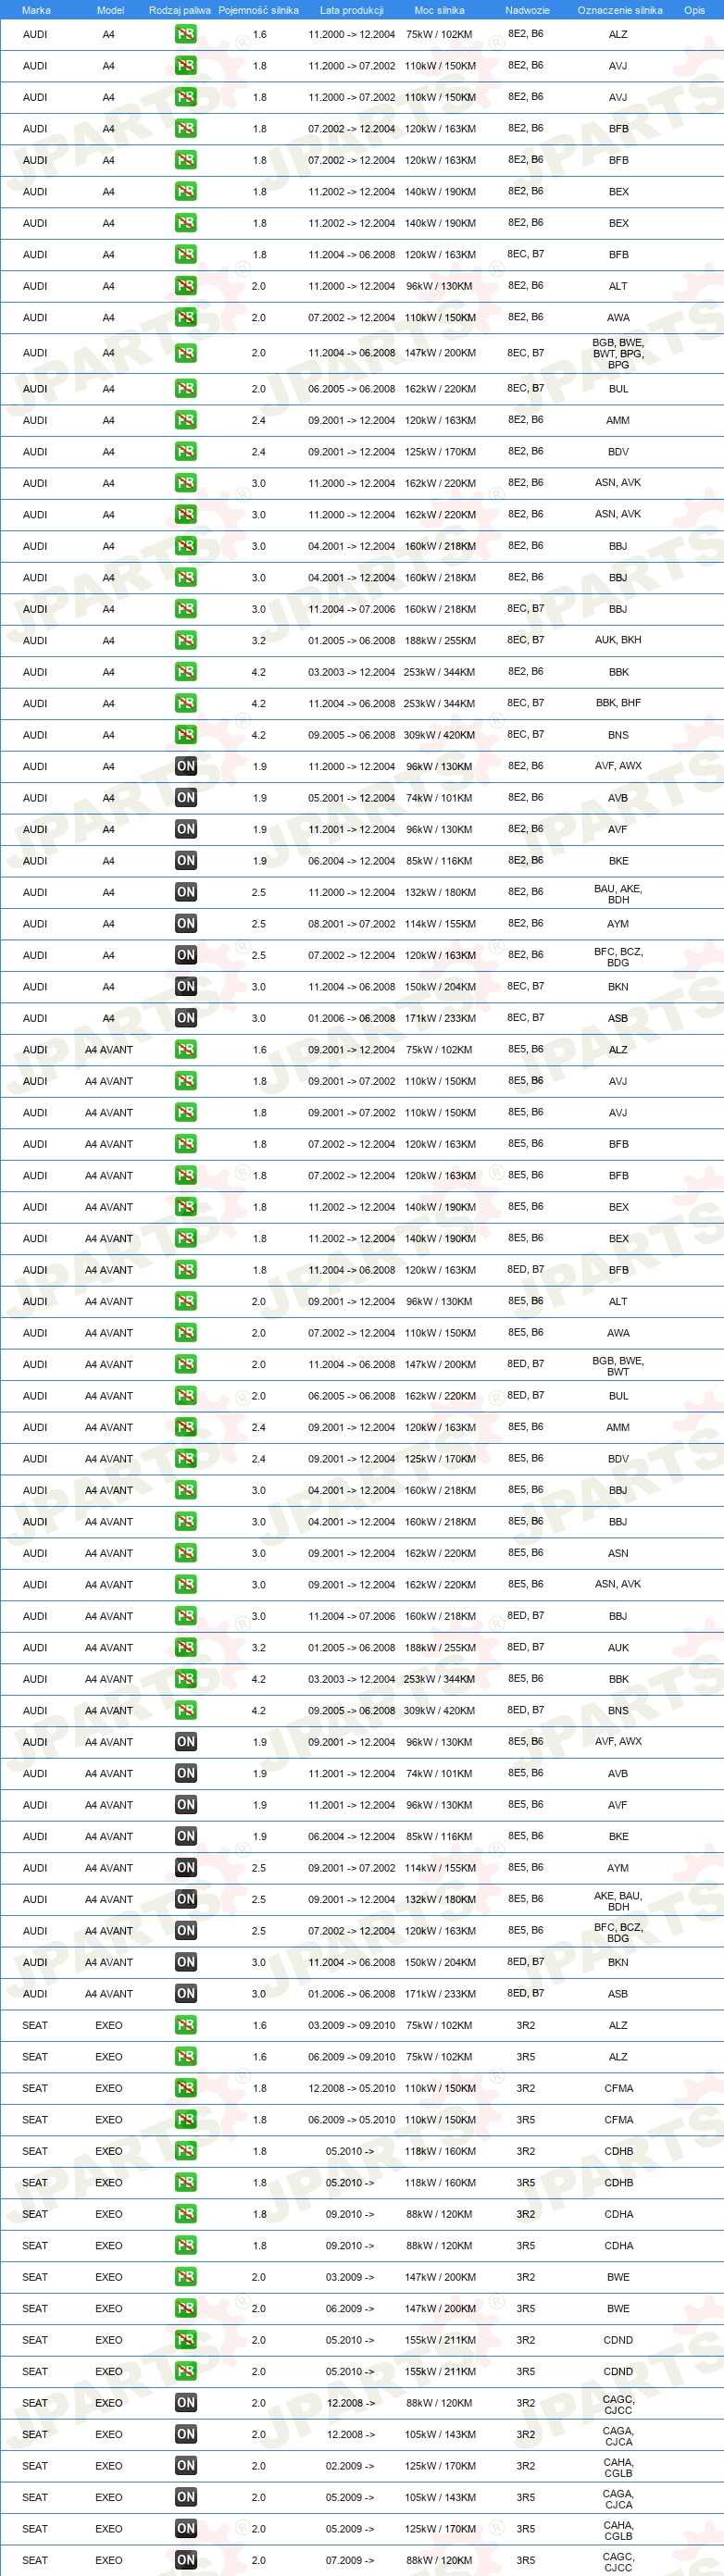Click diesel ON icon in SEAT EXEO 07.2009 row
The height and width of the screenshot is (2576, 724).
coord(186,2560)
